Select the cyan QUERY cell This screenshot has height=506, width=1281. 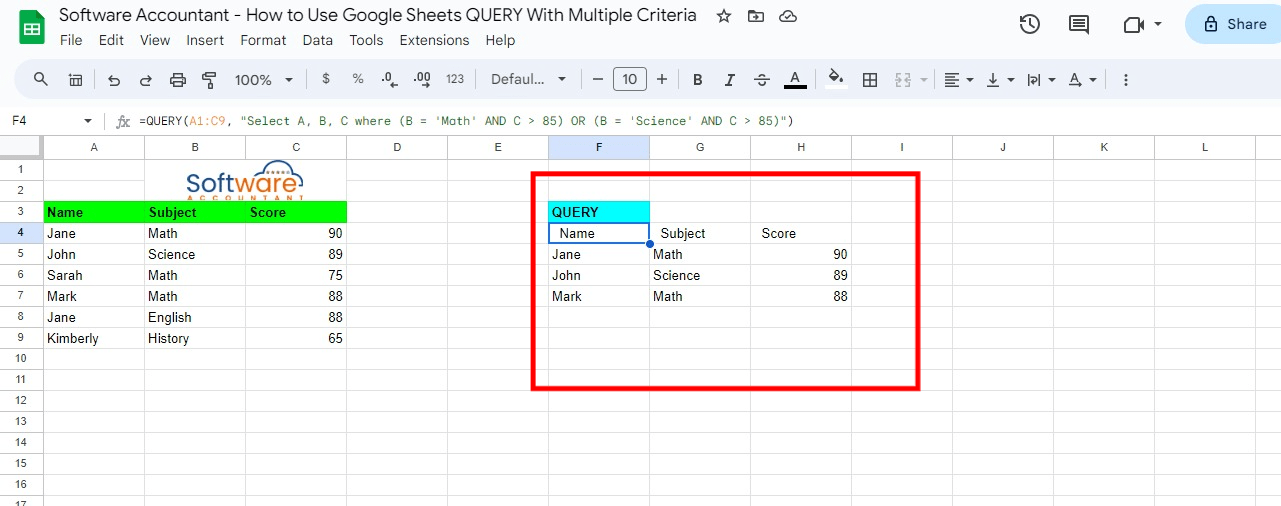599,212
